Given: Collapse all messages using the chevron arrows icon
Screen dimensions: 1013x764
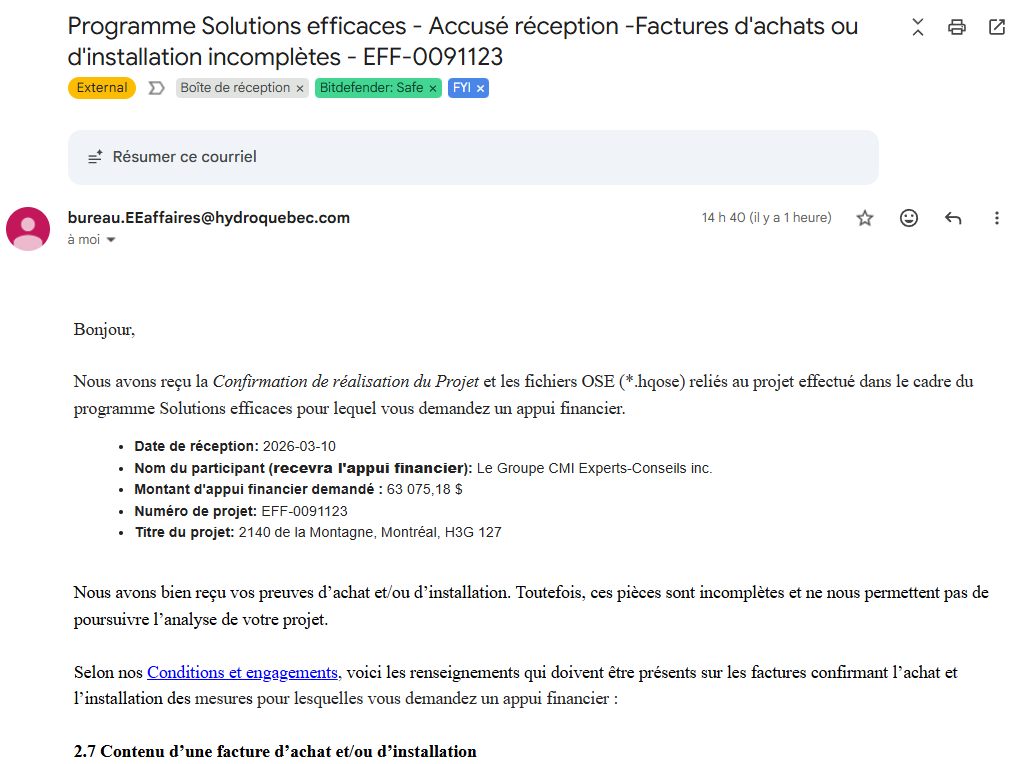Looking at the screenshot, I should [918, 27].
